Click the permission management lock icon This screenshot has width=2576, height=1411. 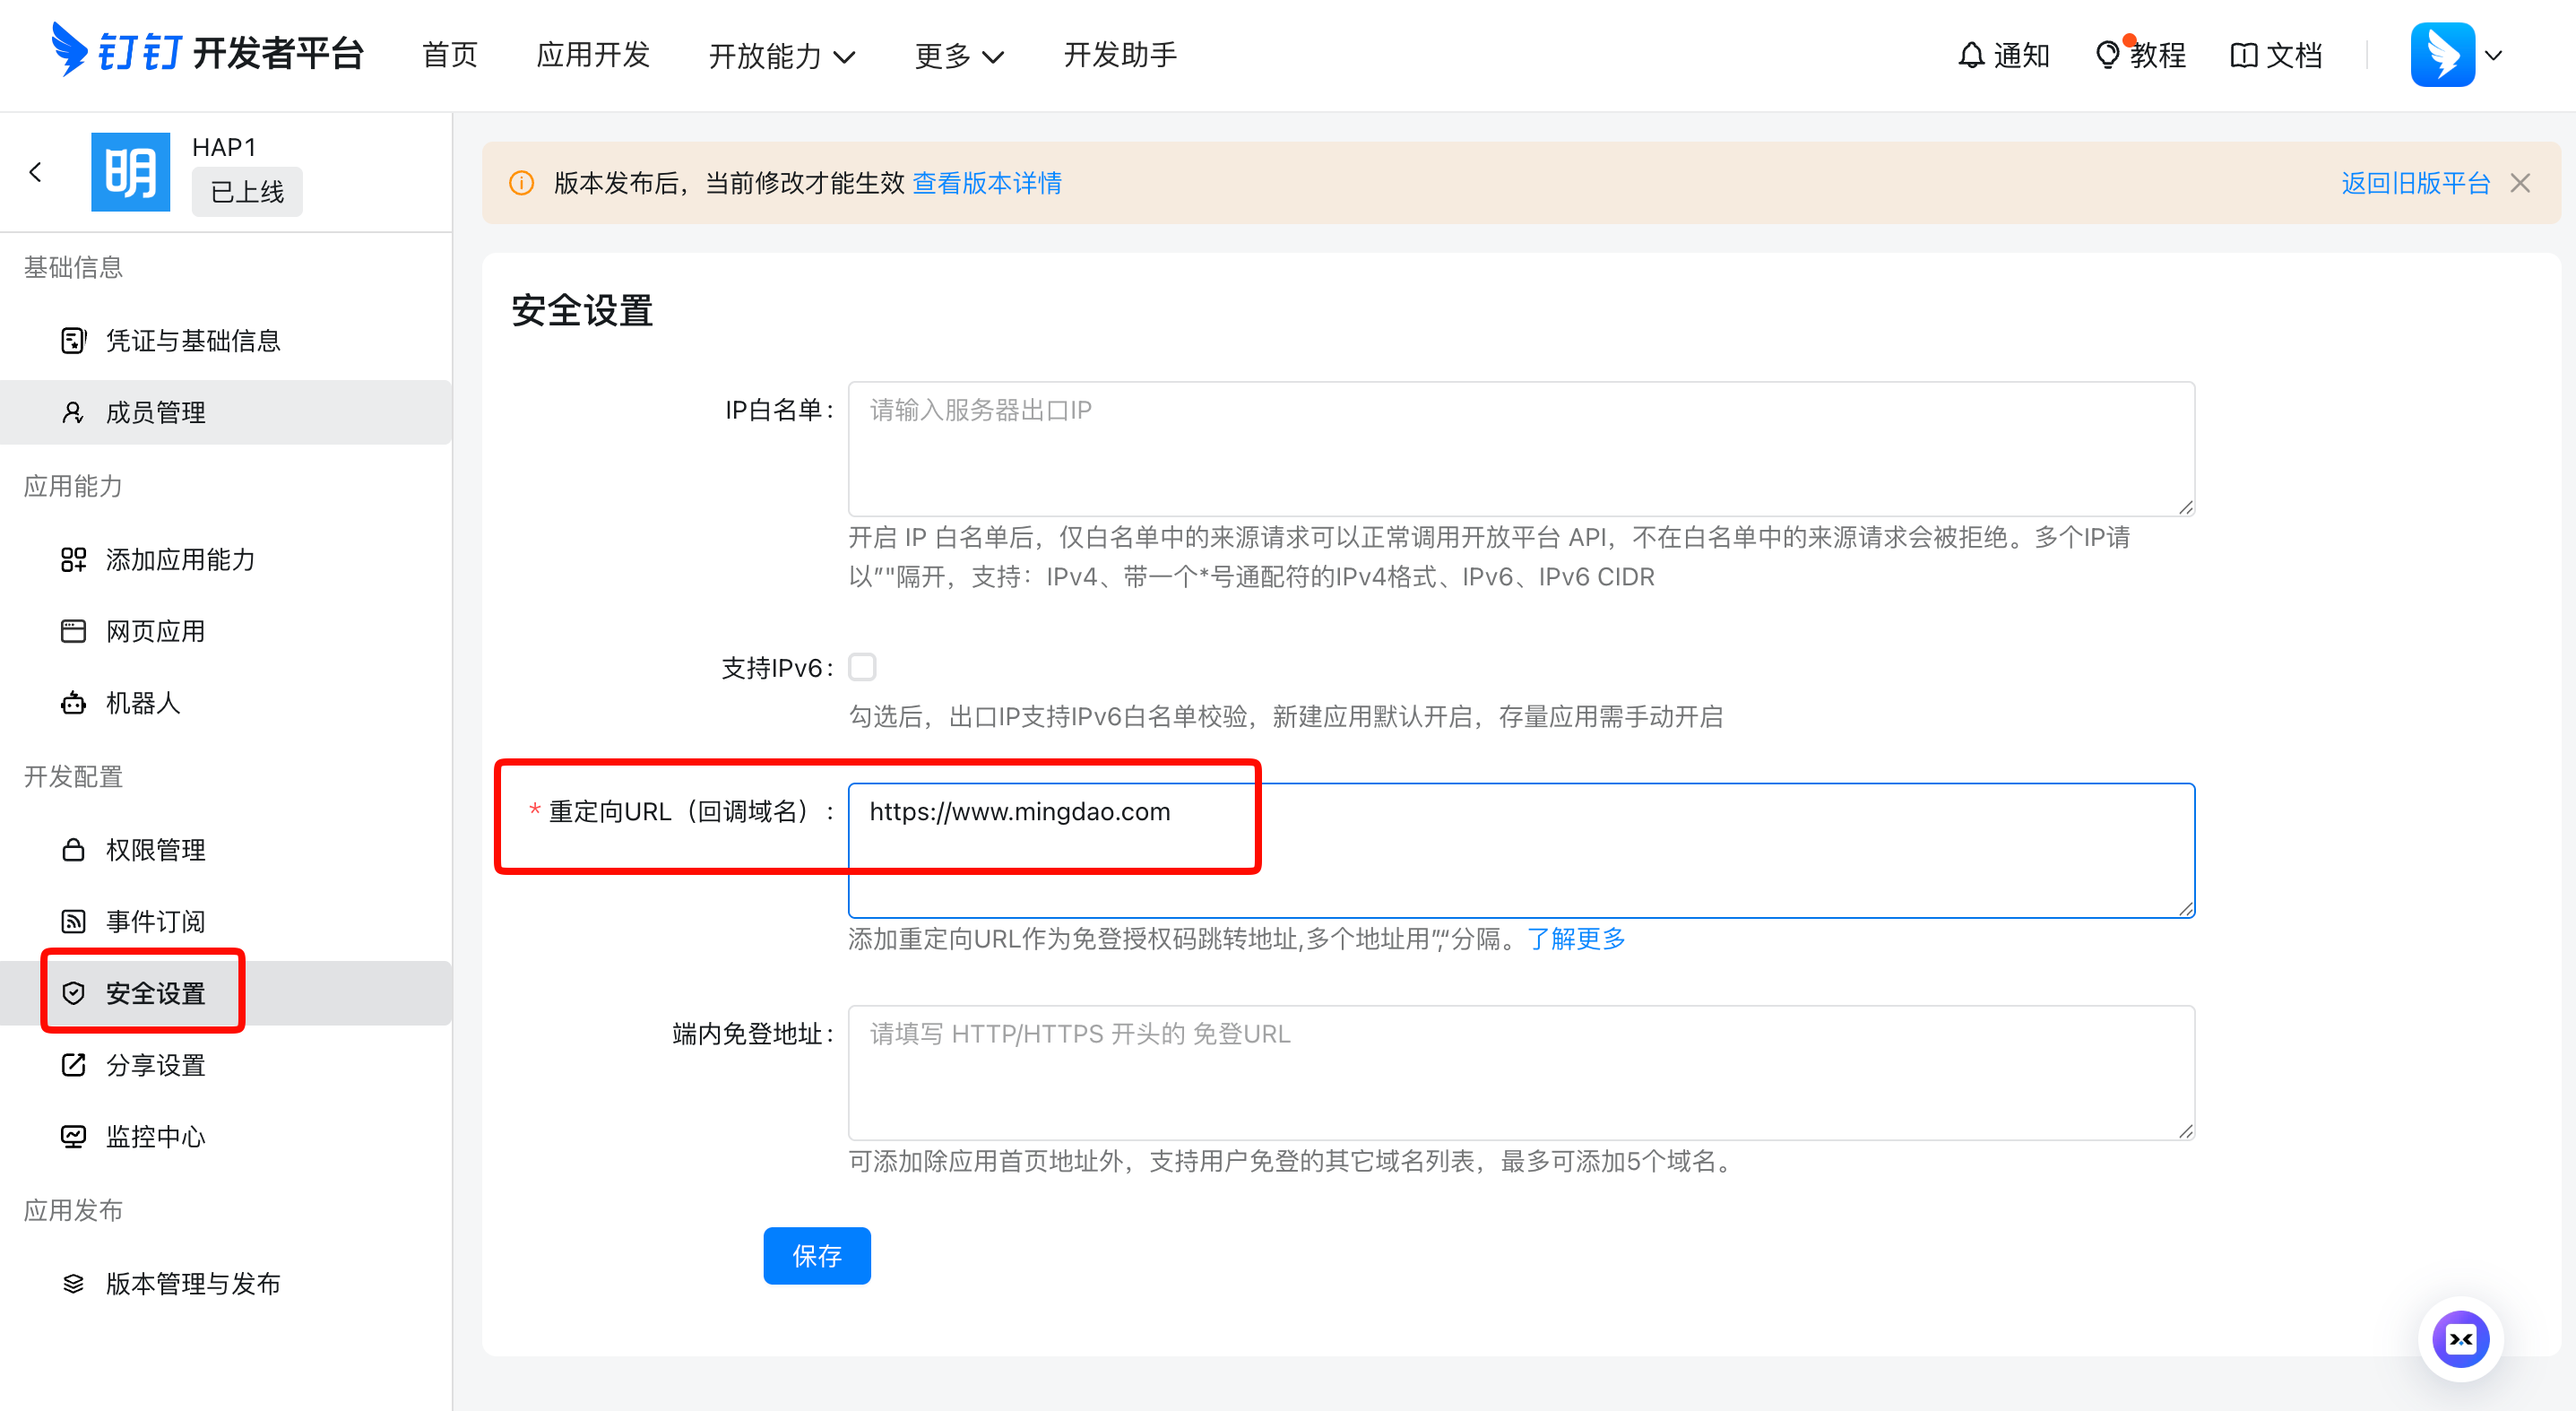[73, 850]
